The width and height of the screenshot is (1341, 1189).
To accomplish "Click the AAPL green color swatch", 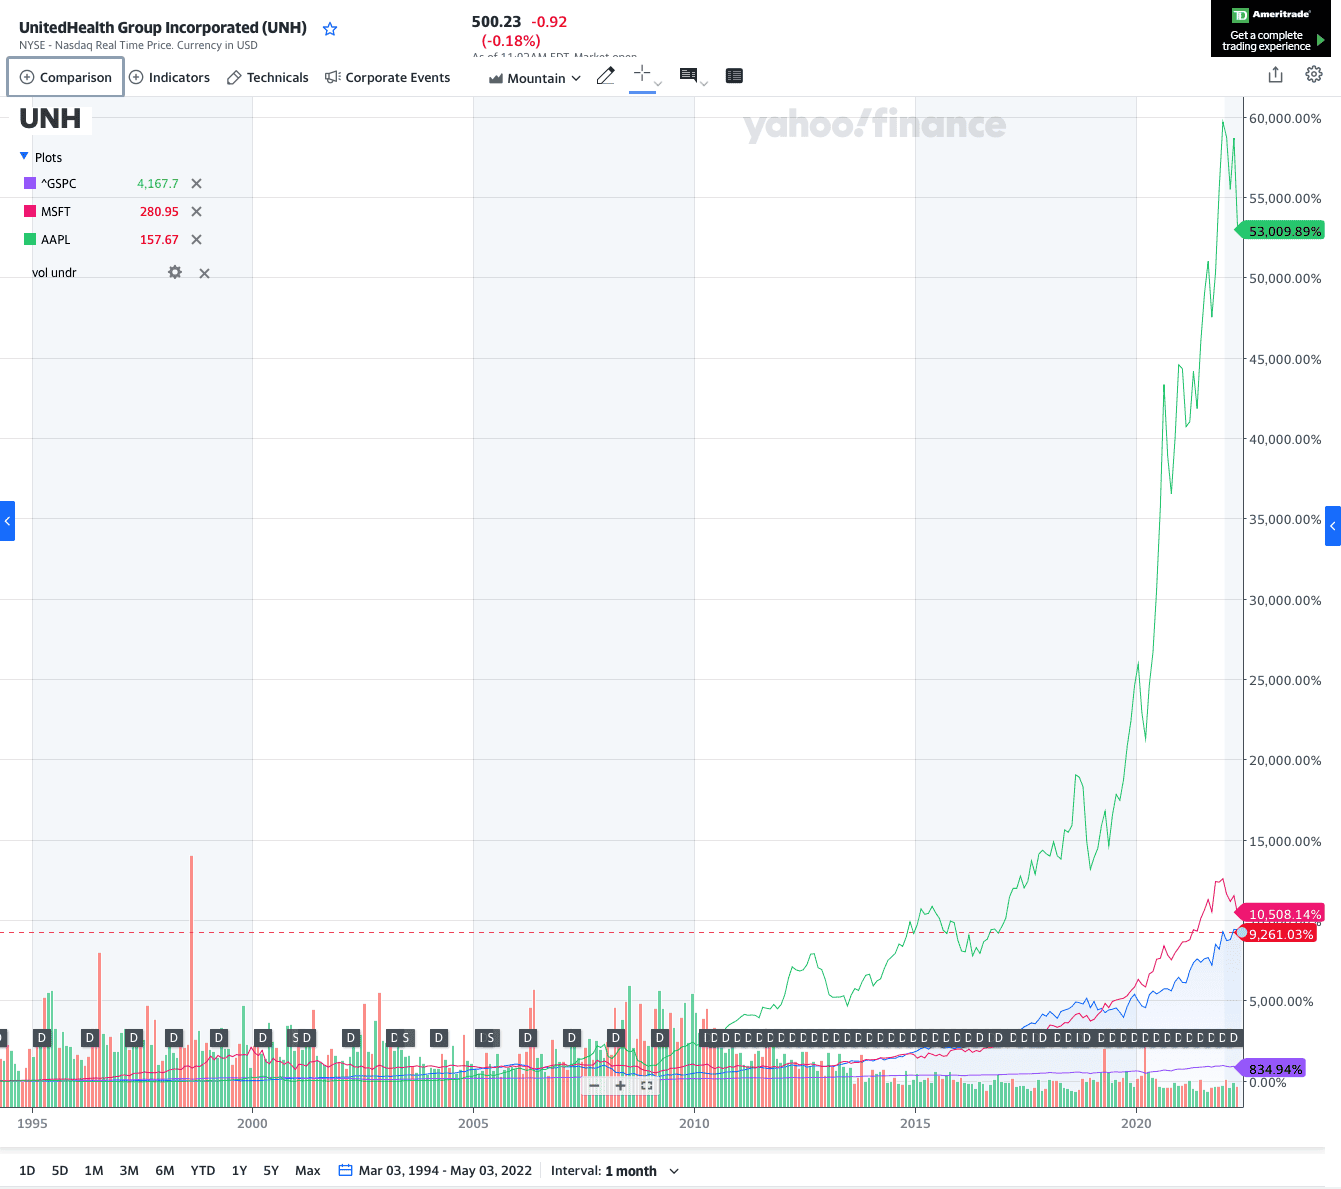I will [x=30, y=239].
